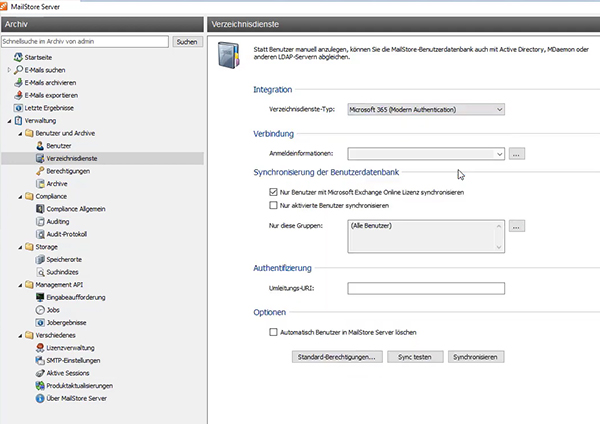Click the Produktaktualisierungen icon

tap(39, 385)
